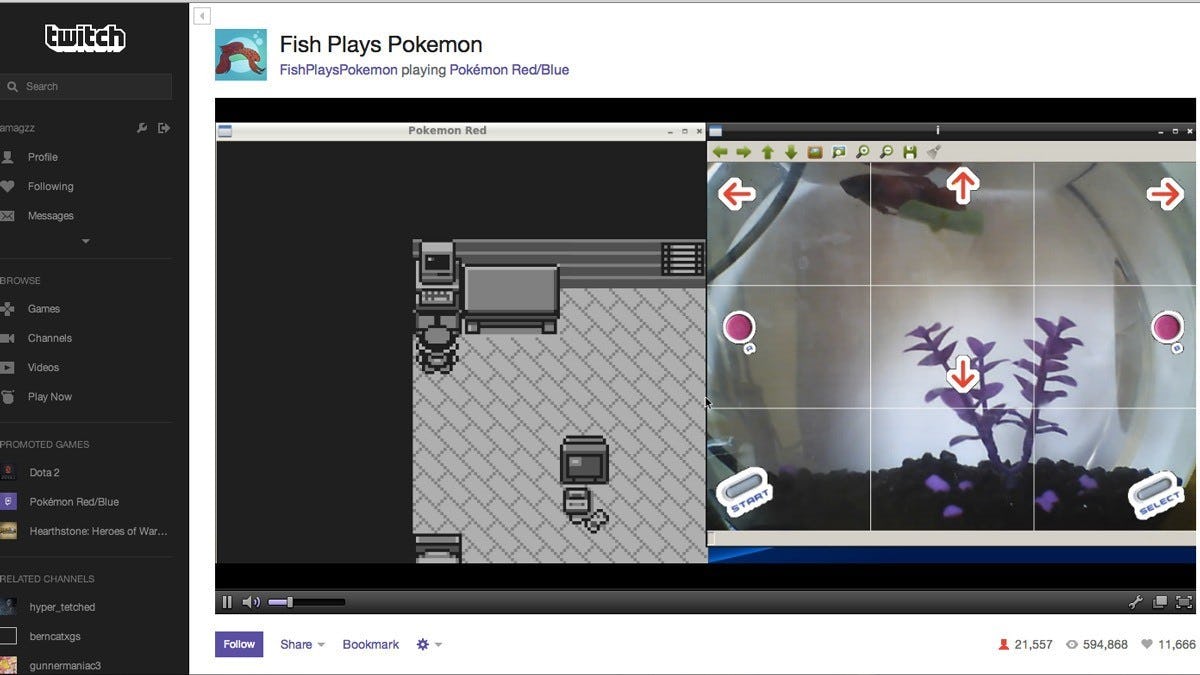Zoom in using the webcam toolbar magnifier
The width and height of the screenshot is (1200, 675).
coord(862,152)
